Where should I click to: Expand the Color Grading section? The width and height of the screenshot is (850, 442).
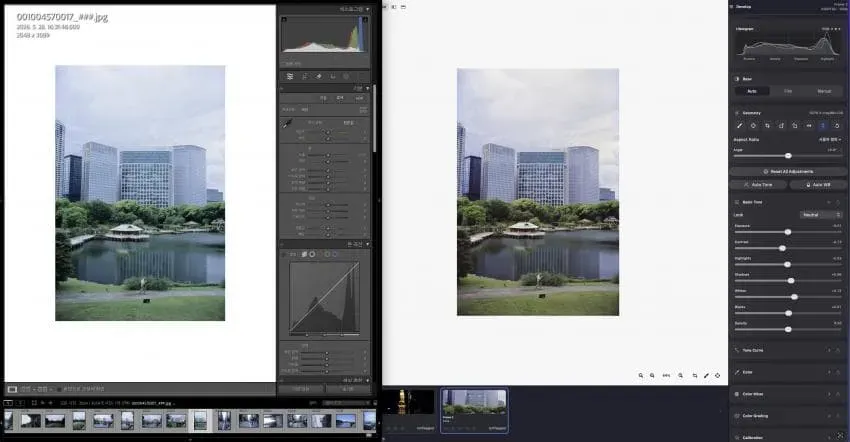(x=829, y=416)
